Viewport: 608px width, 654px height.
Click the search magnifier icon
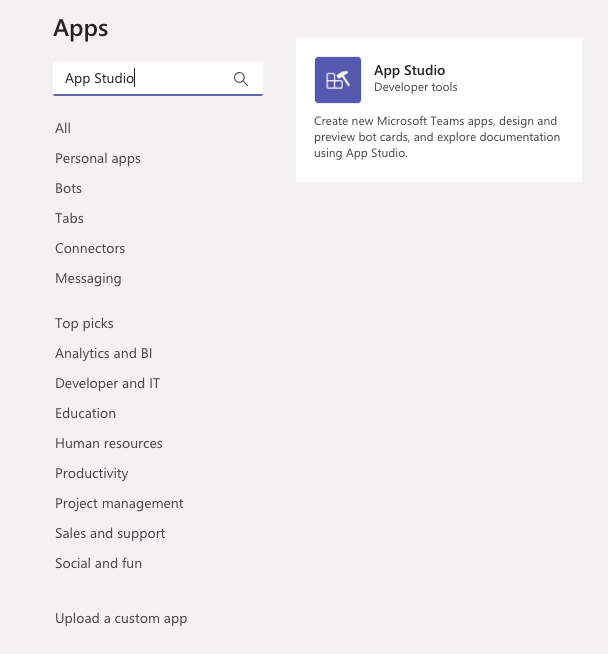point(241,79)
